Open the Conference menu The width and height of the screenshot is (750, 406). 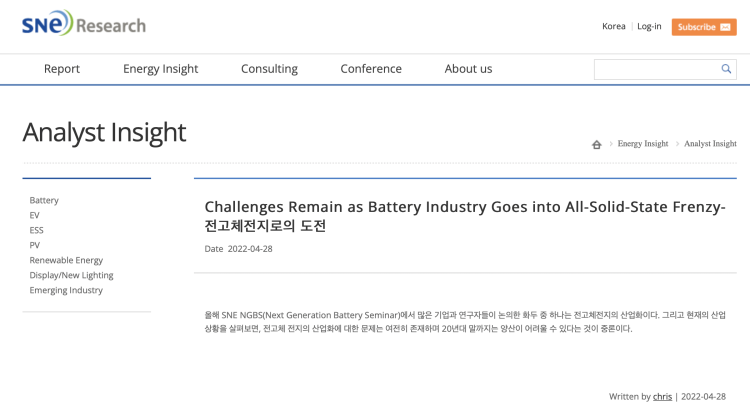[371, 69]
